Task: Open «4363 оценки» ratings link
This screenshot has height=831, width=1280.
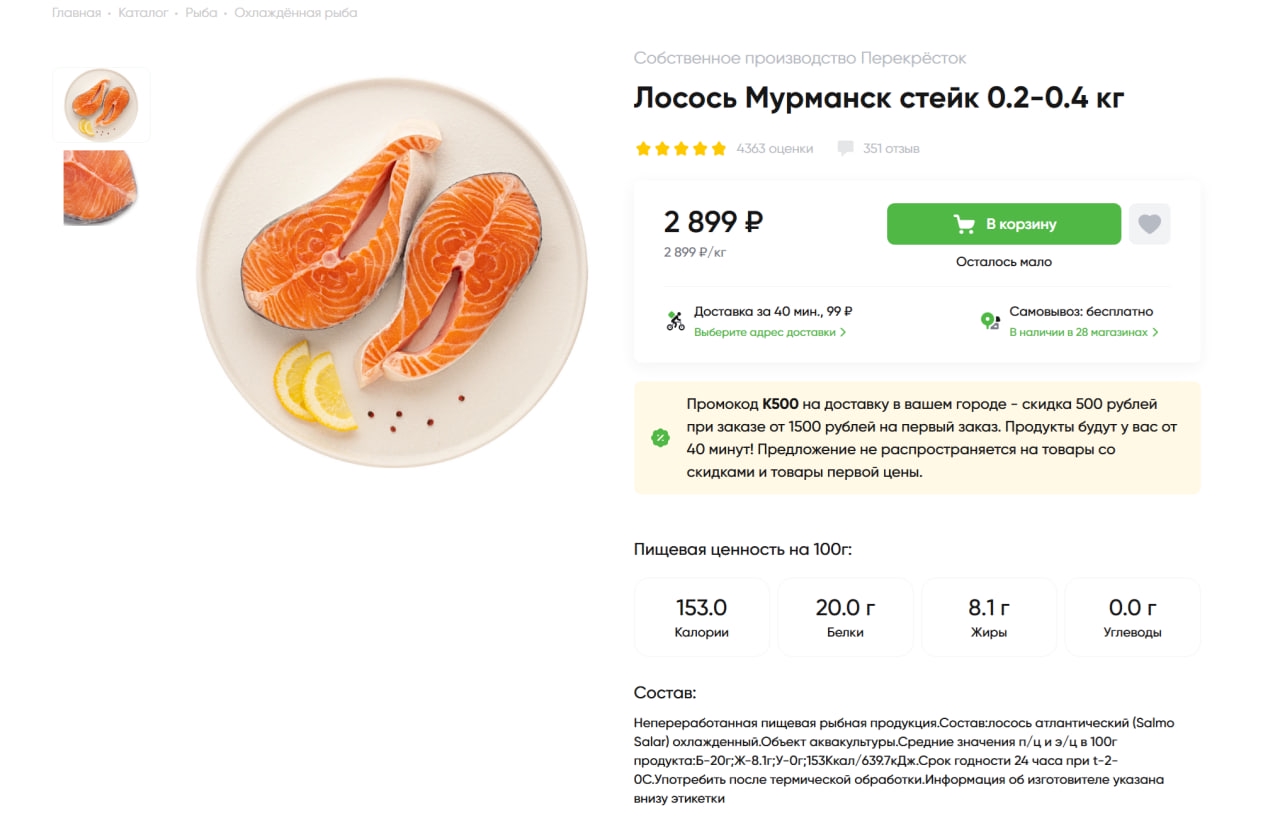Action: [x=774, y=149]
